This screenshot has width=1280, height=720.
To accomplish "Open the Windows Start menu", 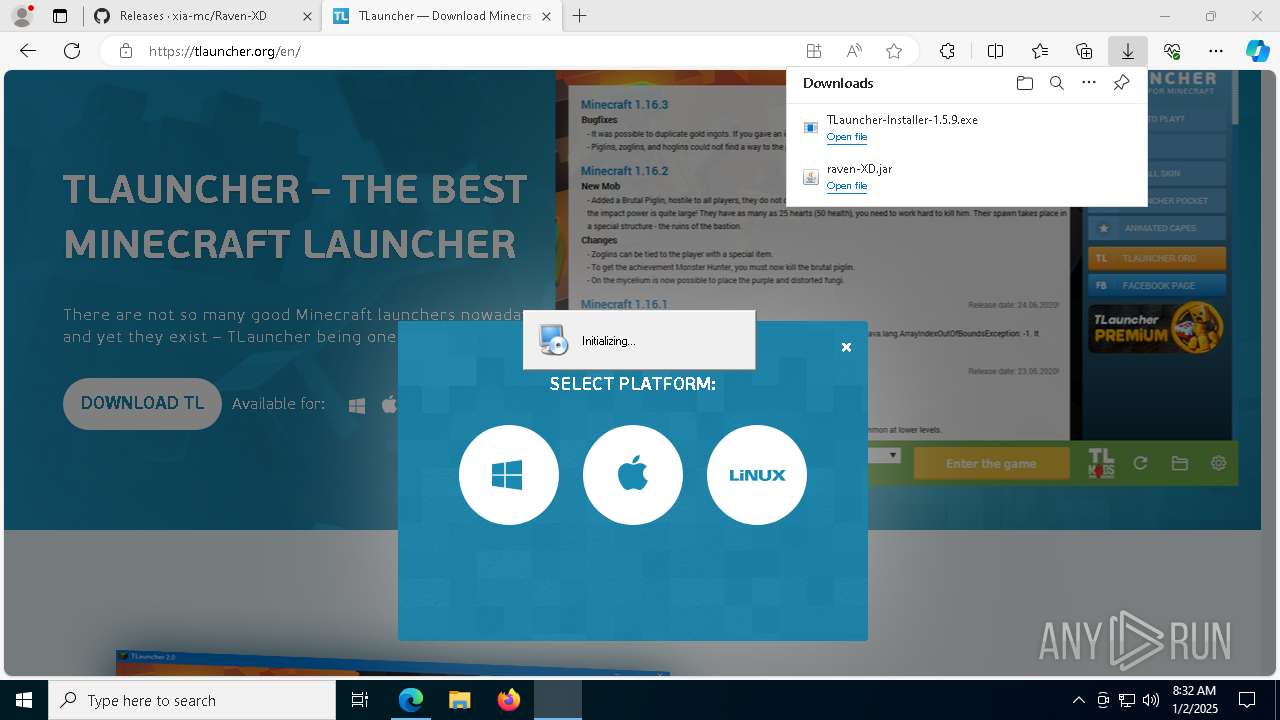I will coord(24,700).
